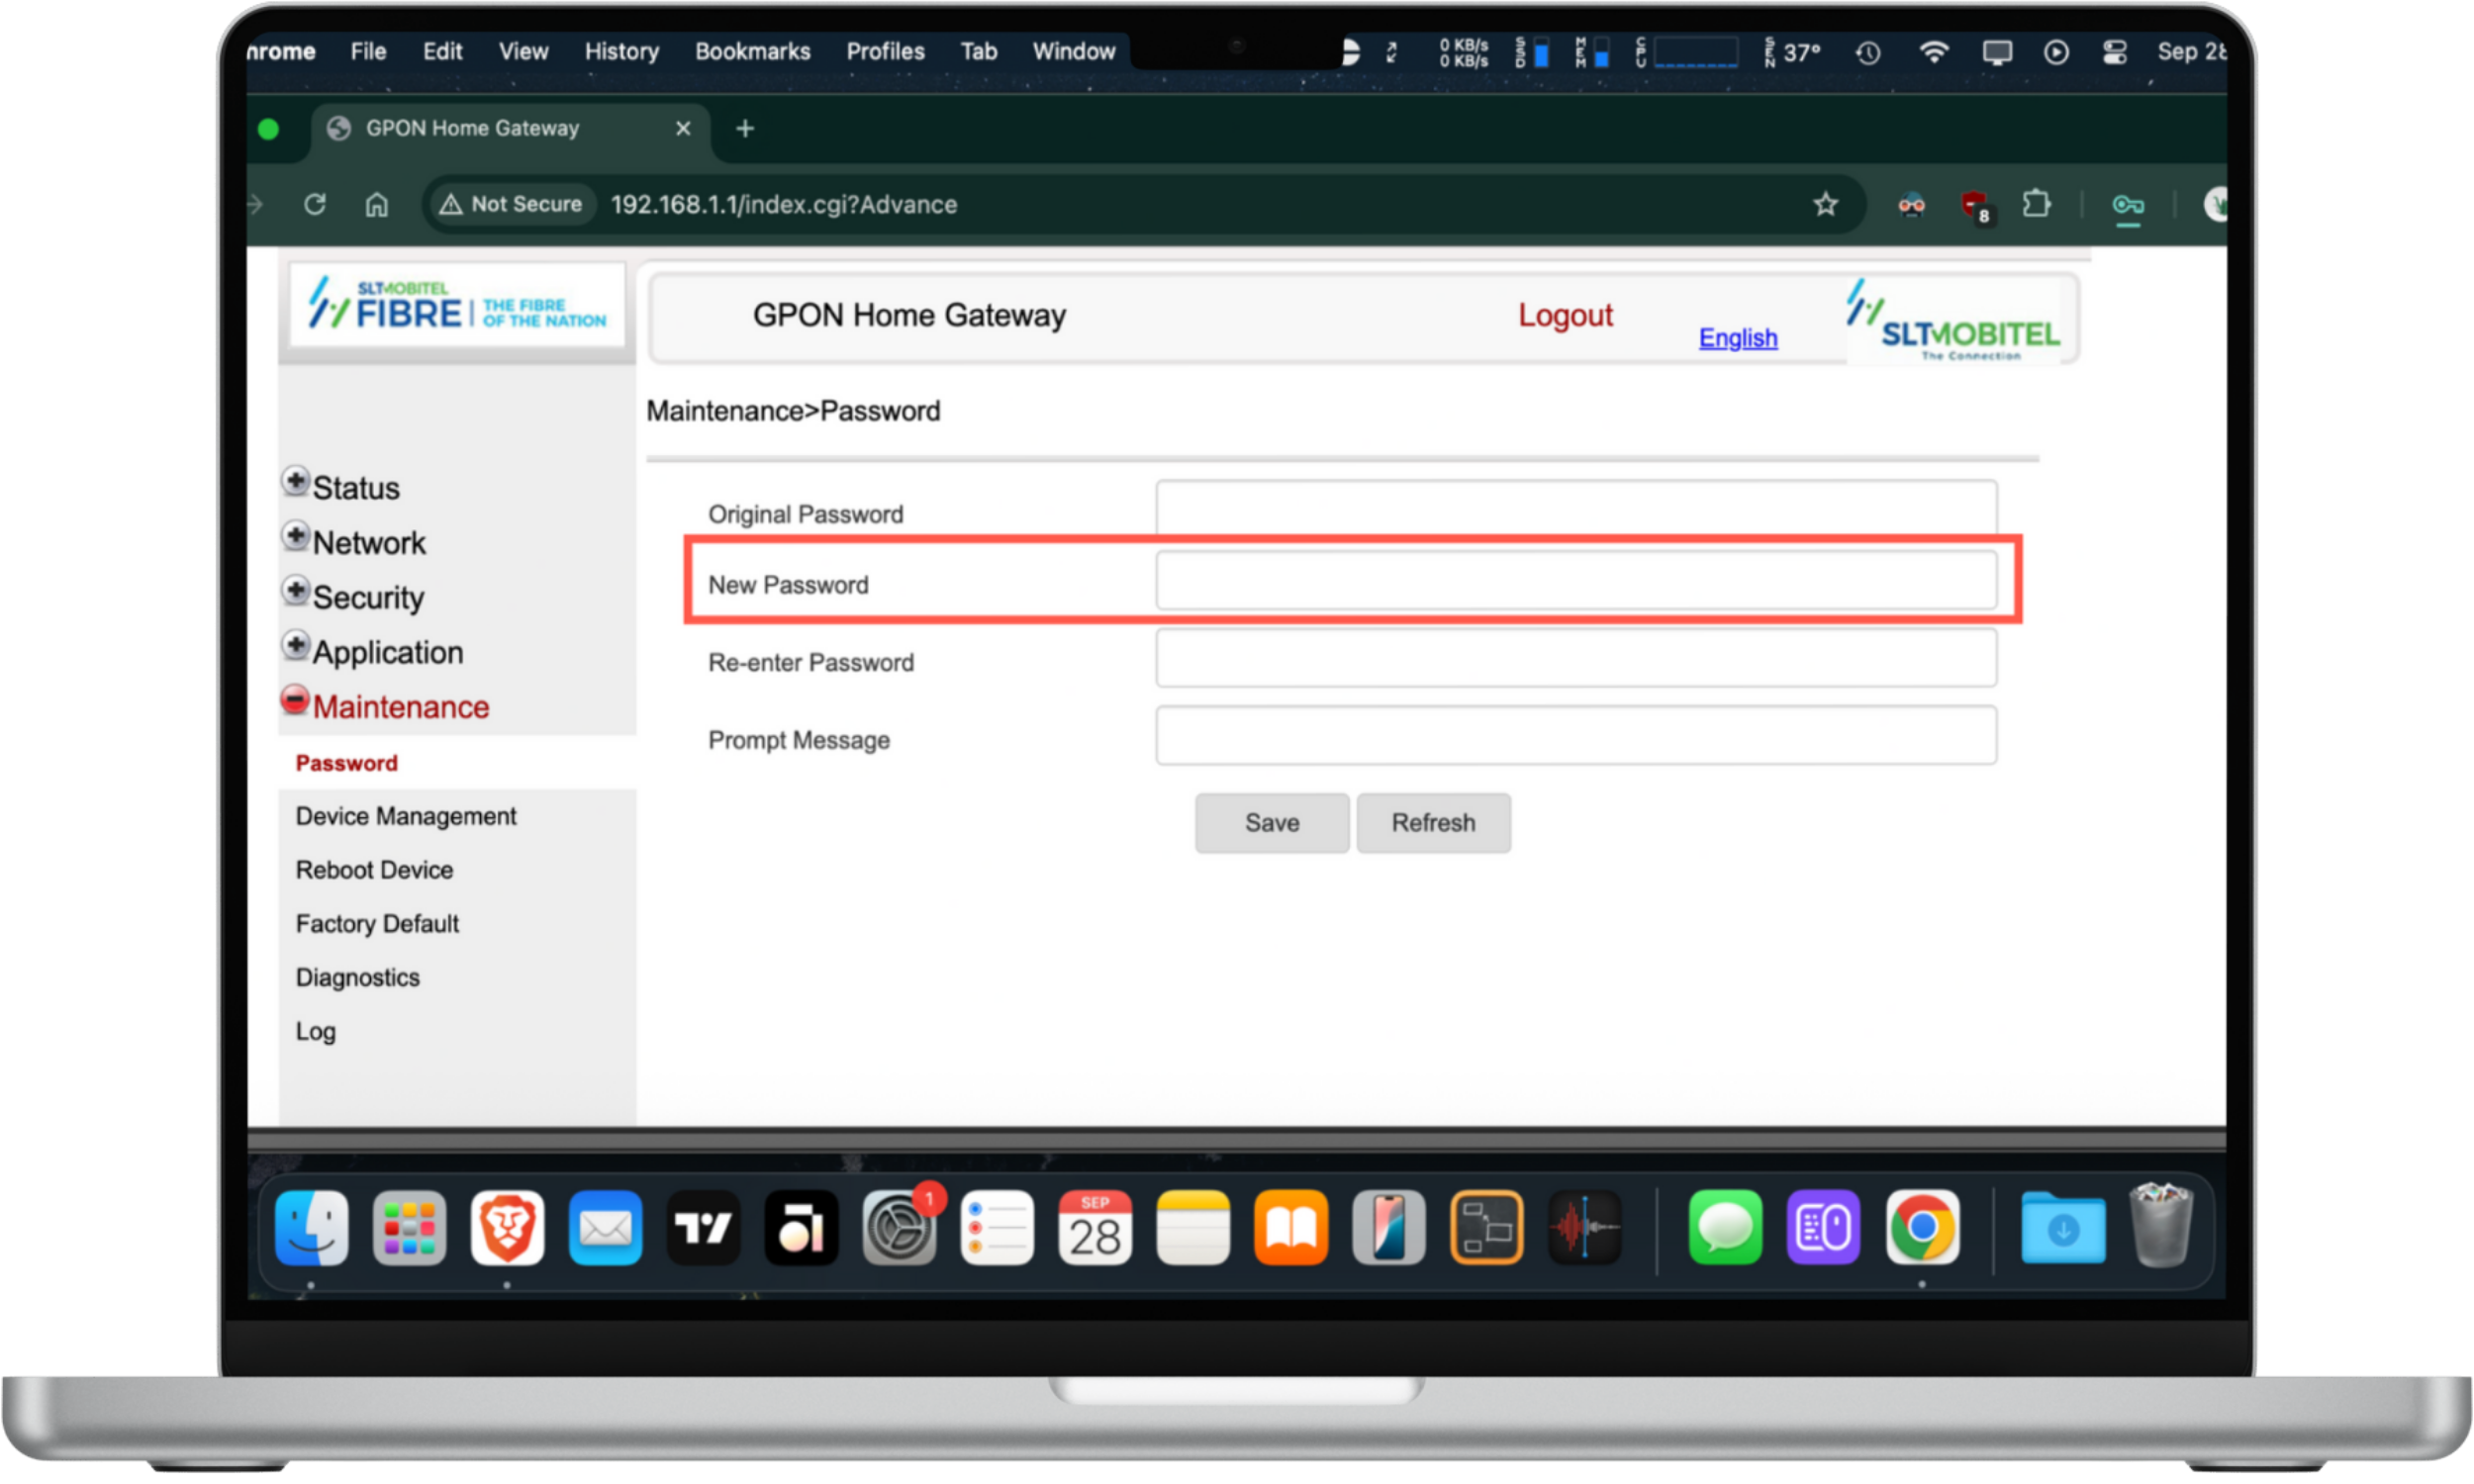
Task: Open the extensions puzzle icon
Action: pos(2035,205)
